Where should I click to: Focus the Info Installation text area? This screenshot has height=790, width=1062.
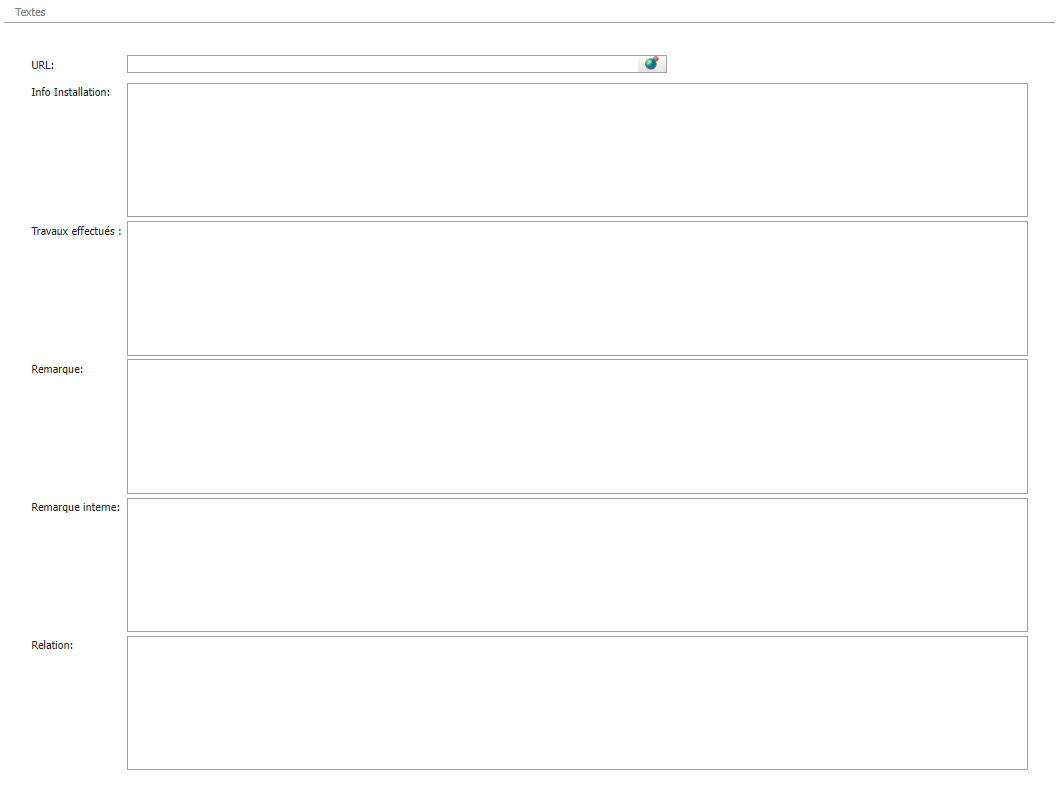(577, 150)
